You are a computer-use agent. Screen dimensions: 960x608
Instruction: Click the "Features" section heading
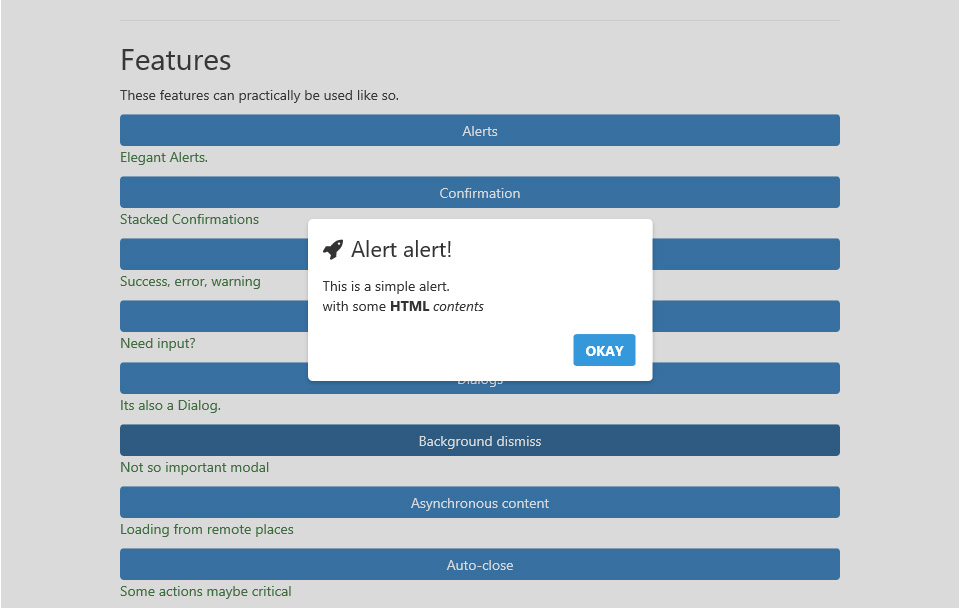pos(176,61)
